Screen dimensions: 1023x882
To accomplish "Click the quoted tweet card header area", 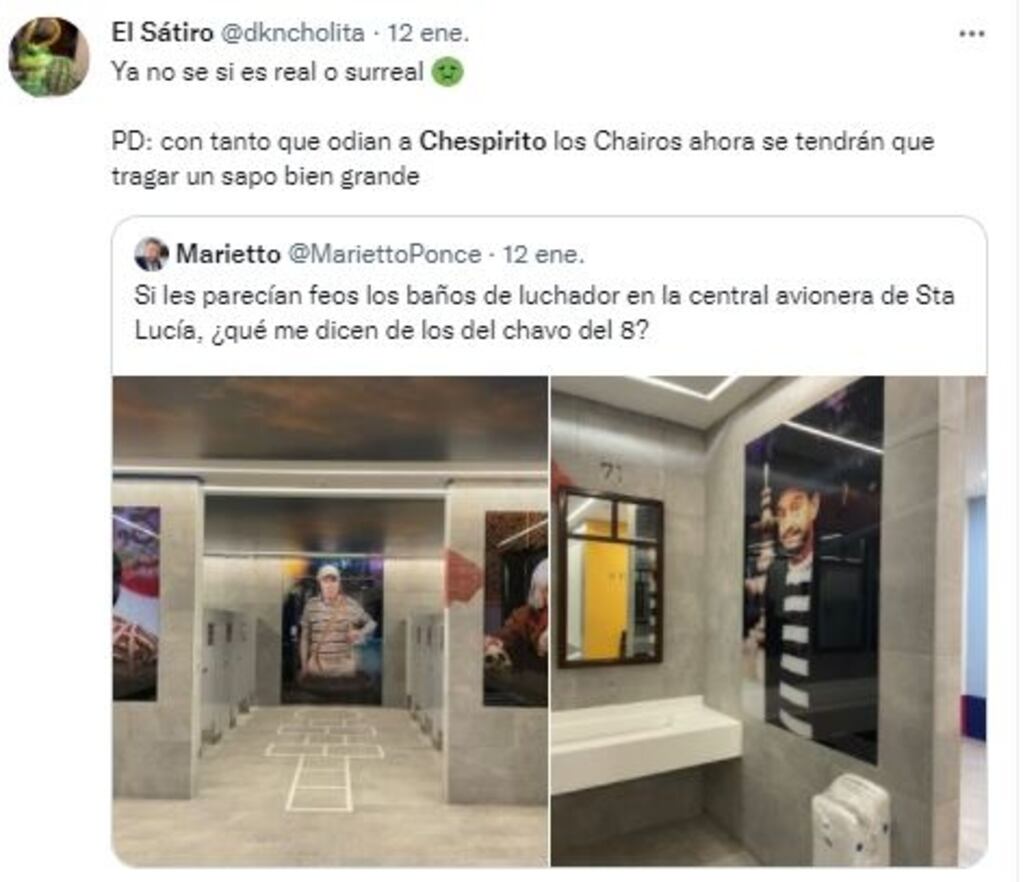I will [359, 254].
